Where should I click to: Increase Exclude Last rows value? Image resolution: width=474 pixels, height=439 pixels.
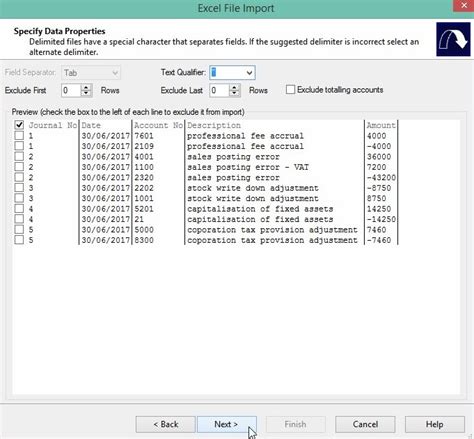[x=235, y=87]
